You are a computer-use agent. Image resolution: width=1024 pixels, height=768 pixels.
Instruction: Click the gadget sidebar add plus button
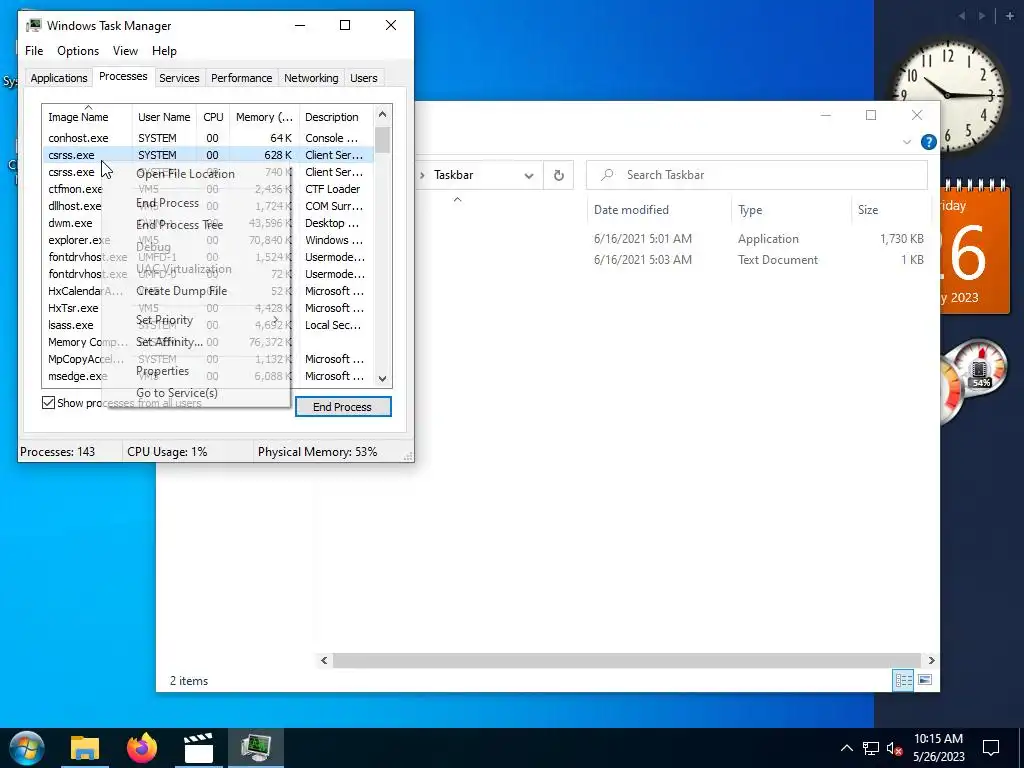tap(1010, 16)
